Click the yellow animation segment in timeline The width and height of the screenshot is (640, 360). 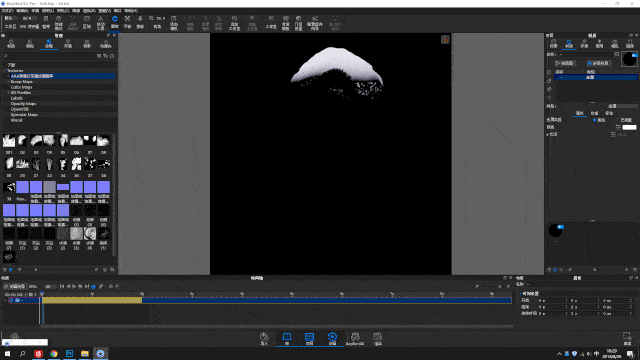[92, 300]
